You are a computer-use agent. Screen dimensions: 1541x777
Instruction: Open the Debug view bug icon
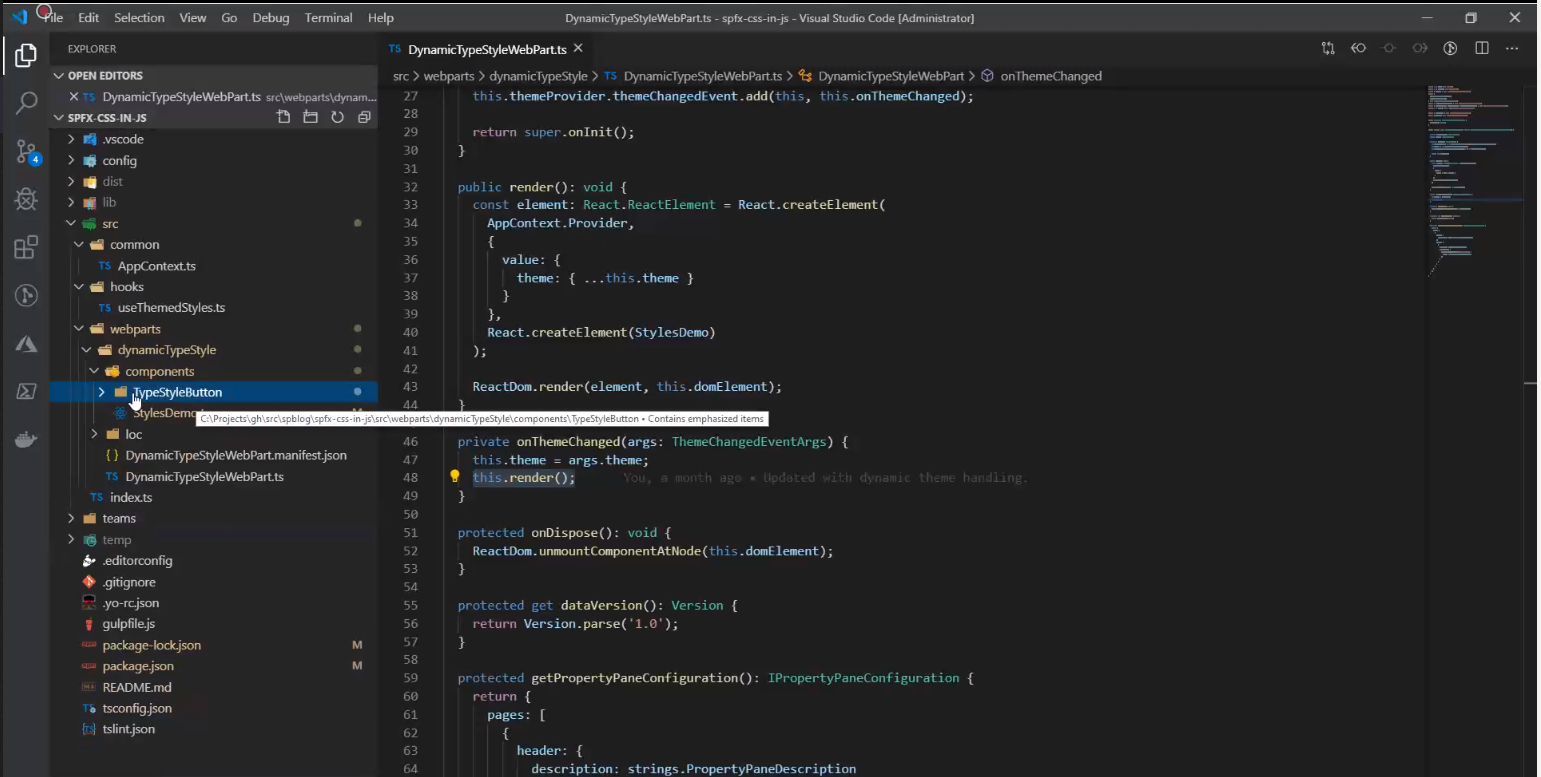(x=27, y=199)
